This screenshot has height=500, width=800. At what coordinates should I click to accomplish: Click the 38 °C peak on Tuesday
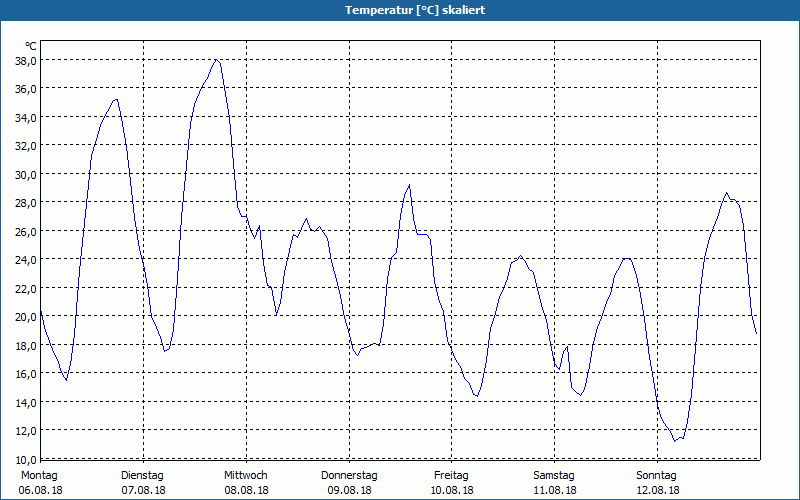(x=217, y=60)
